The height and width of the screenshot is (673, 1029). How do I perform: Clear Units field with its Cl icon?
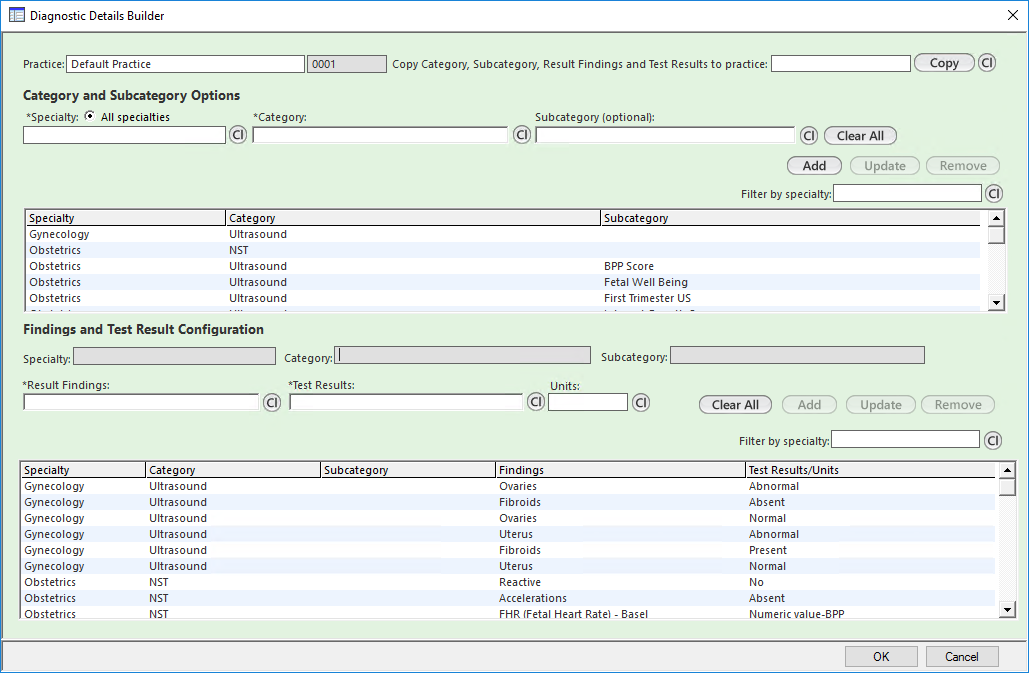click(x=641, y=403)
